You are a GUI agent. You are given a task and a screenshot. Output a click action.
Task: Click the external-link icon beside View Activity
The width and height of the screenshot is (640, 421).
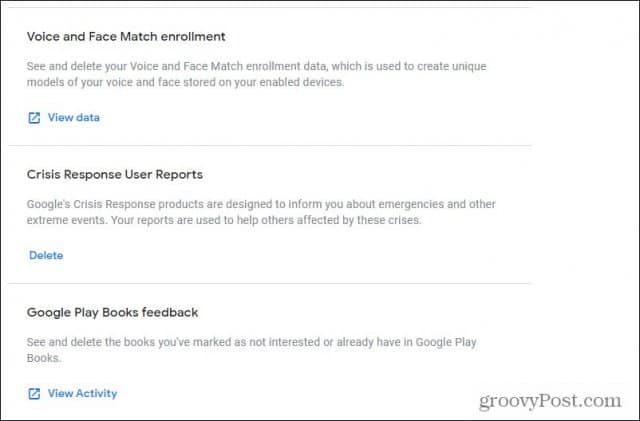tap(34, 394)
